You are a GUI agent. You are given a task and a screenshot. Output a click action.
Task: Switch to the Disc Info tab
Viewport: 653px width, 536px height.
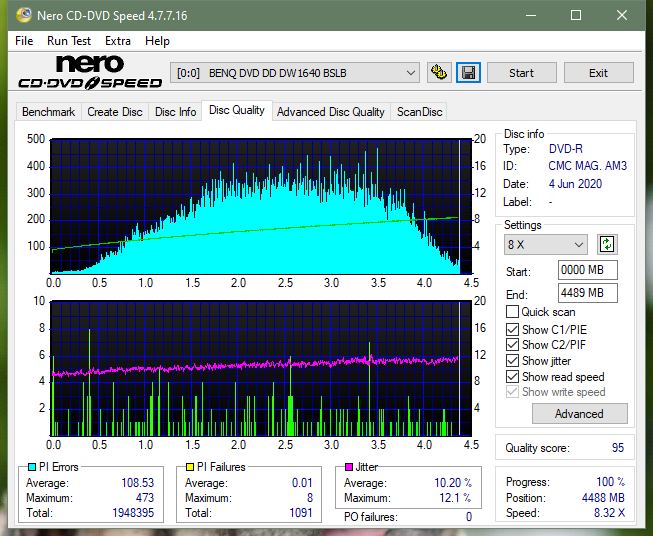[x=175, y=112]
